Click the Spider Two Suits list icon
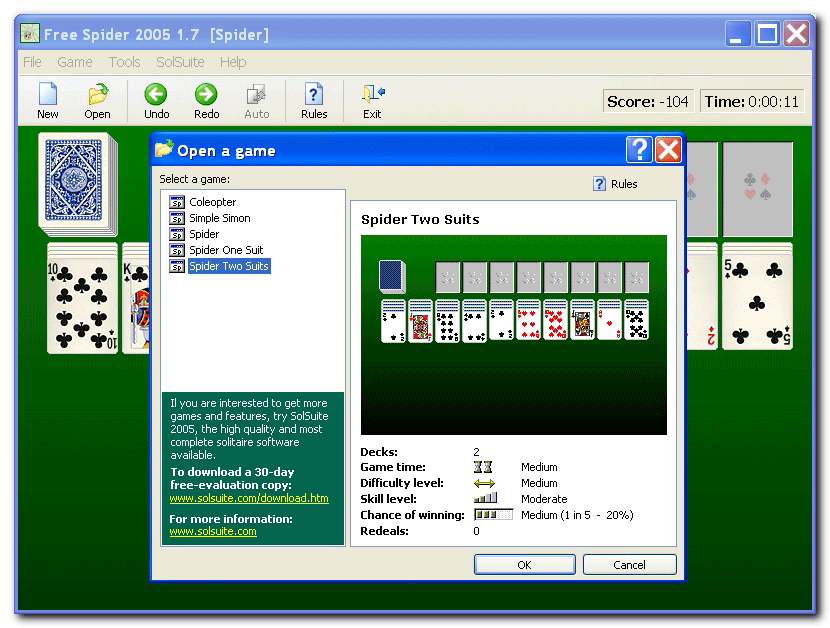 [x=177, y=266]
